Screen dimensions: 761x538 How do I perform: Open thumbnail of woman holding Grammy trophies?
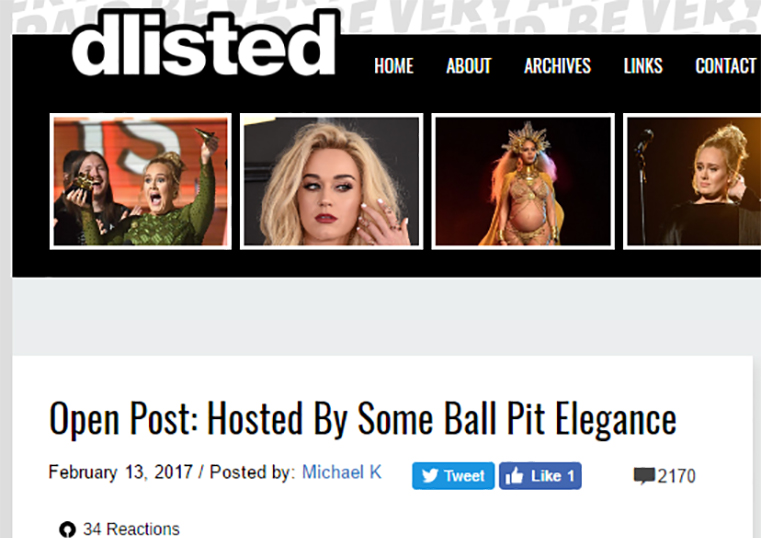[x=140, y=181]
